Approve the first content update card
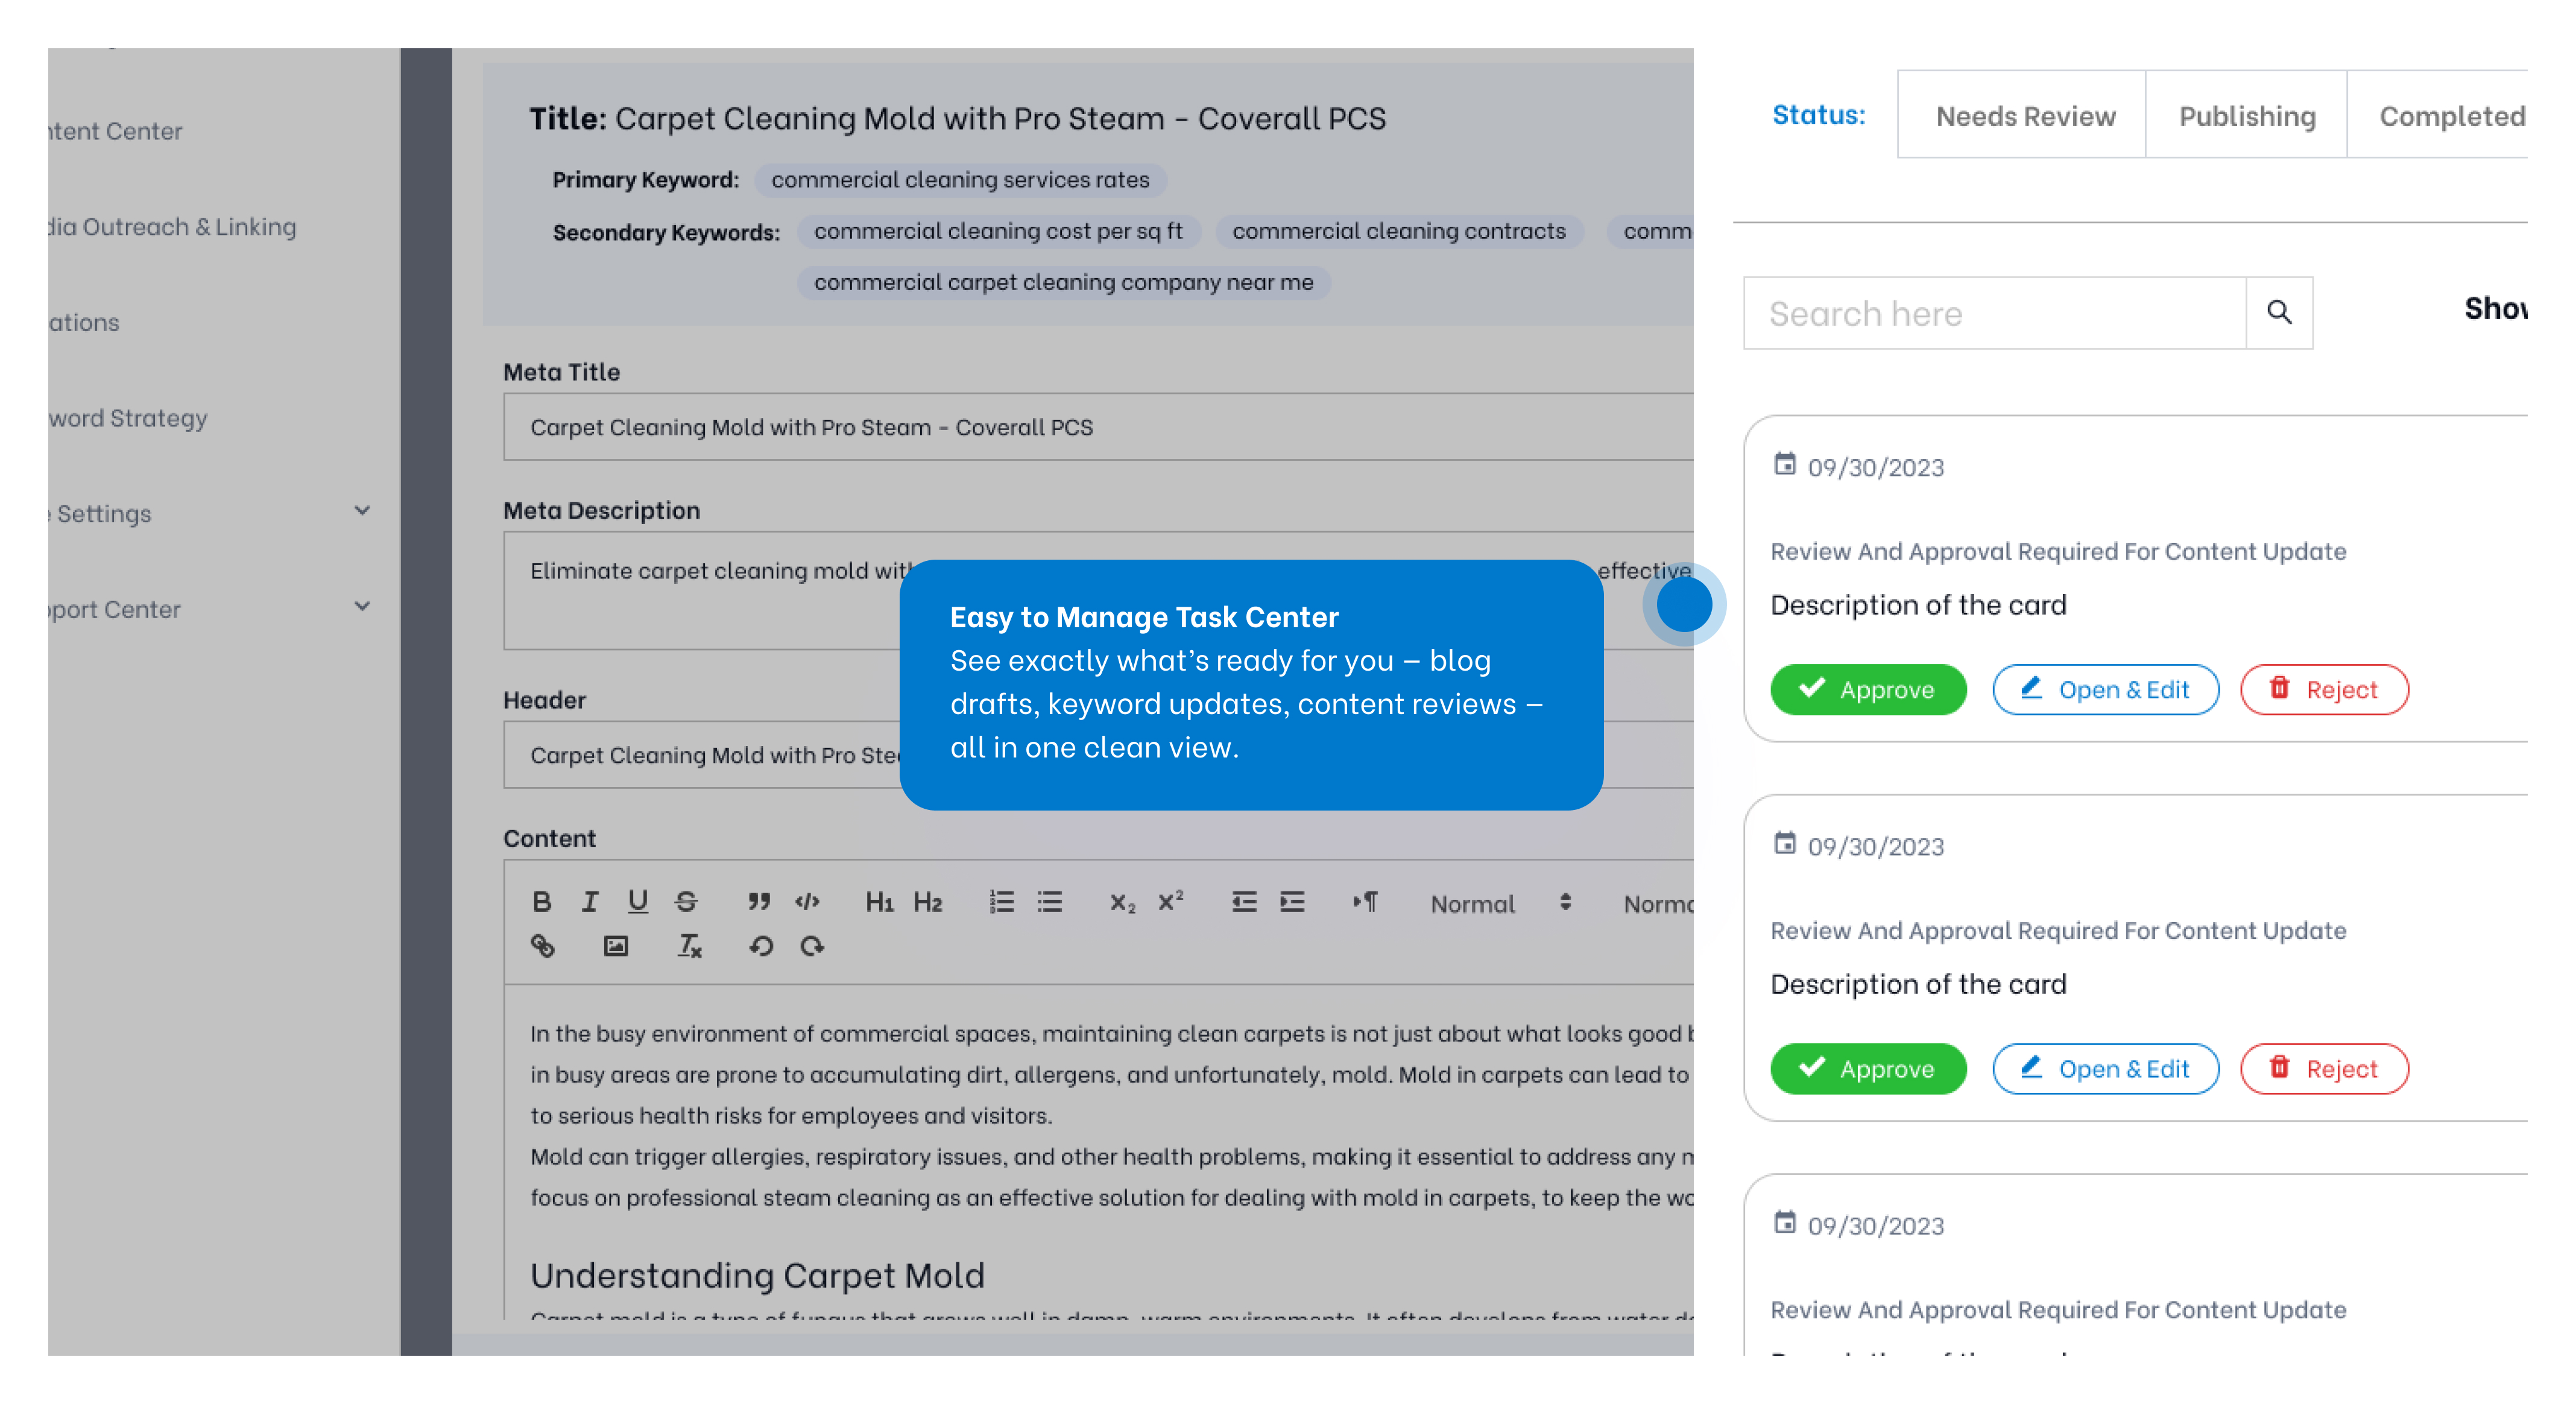This screenshot has width=2576, height=1404. 1867,690
